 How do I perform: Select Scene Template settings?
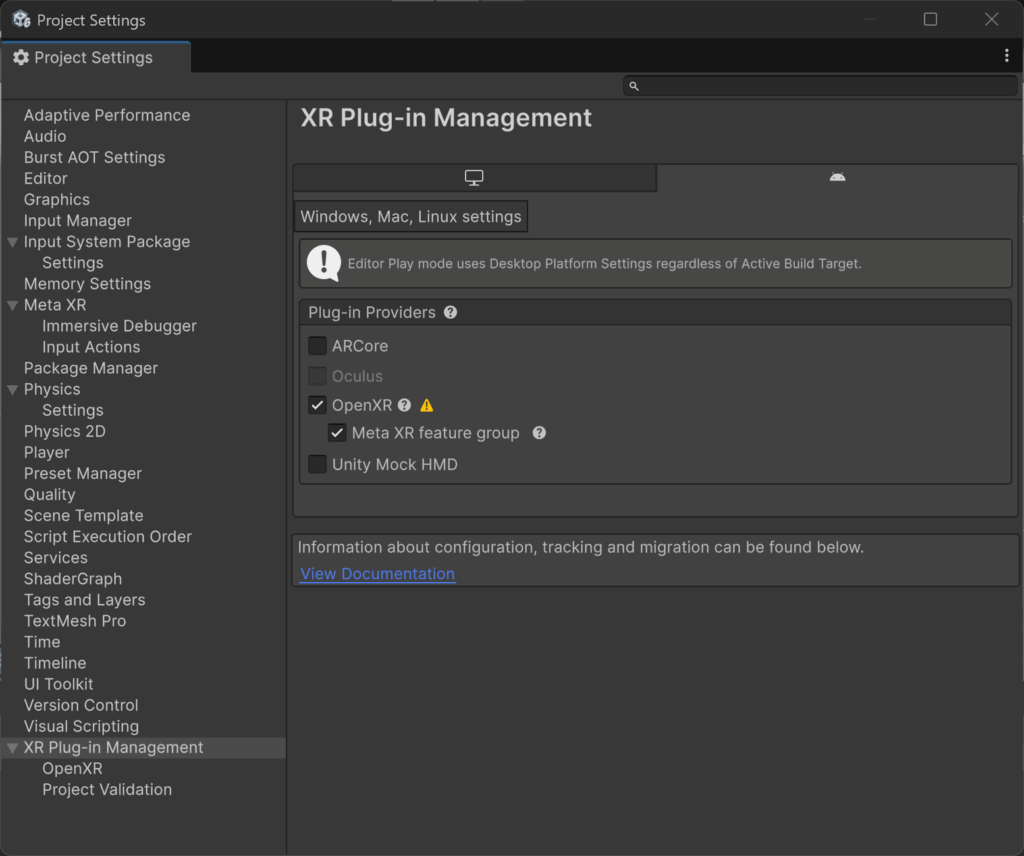[84, 516]
